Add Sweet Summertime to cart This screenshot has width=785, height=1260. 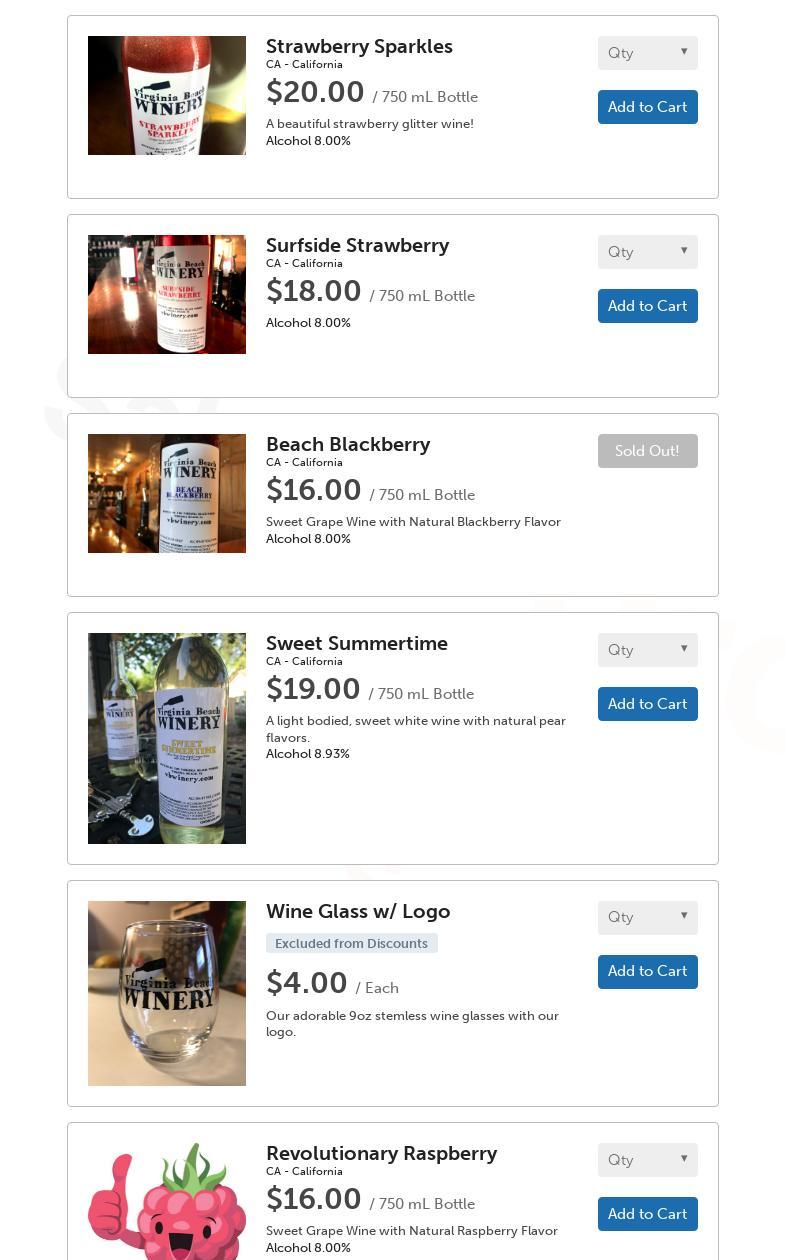(x=647, y=704)
